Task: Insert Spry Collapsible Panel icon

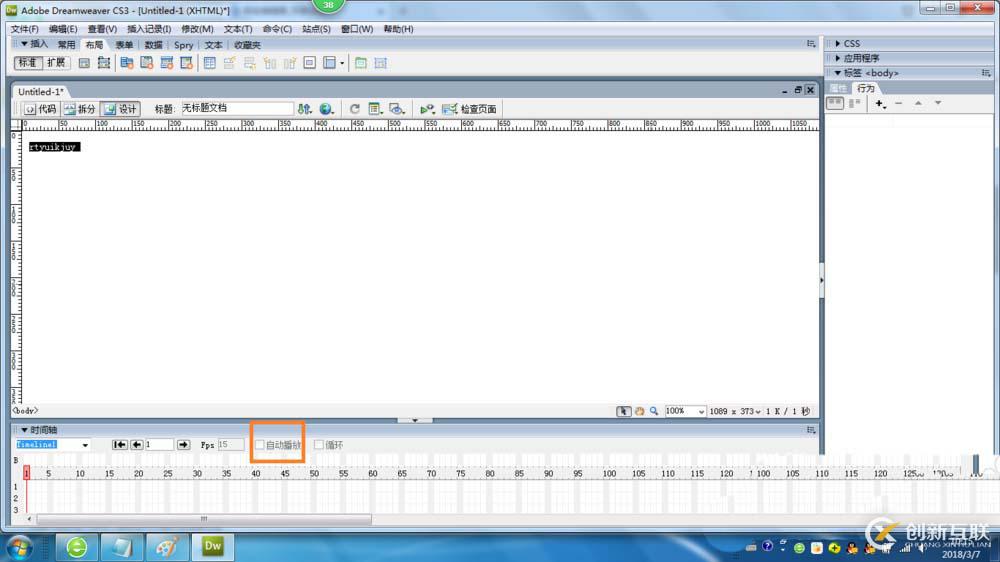Action: pyautogui.click(x=186, y=63)
